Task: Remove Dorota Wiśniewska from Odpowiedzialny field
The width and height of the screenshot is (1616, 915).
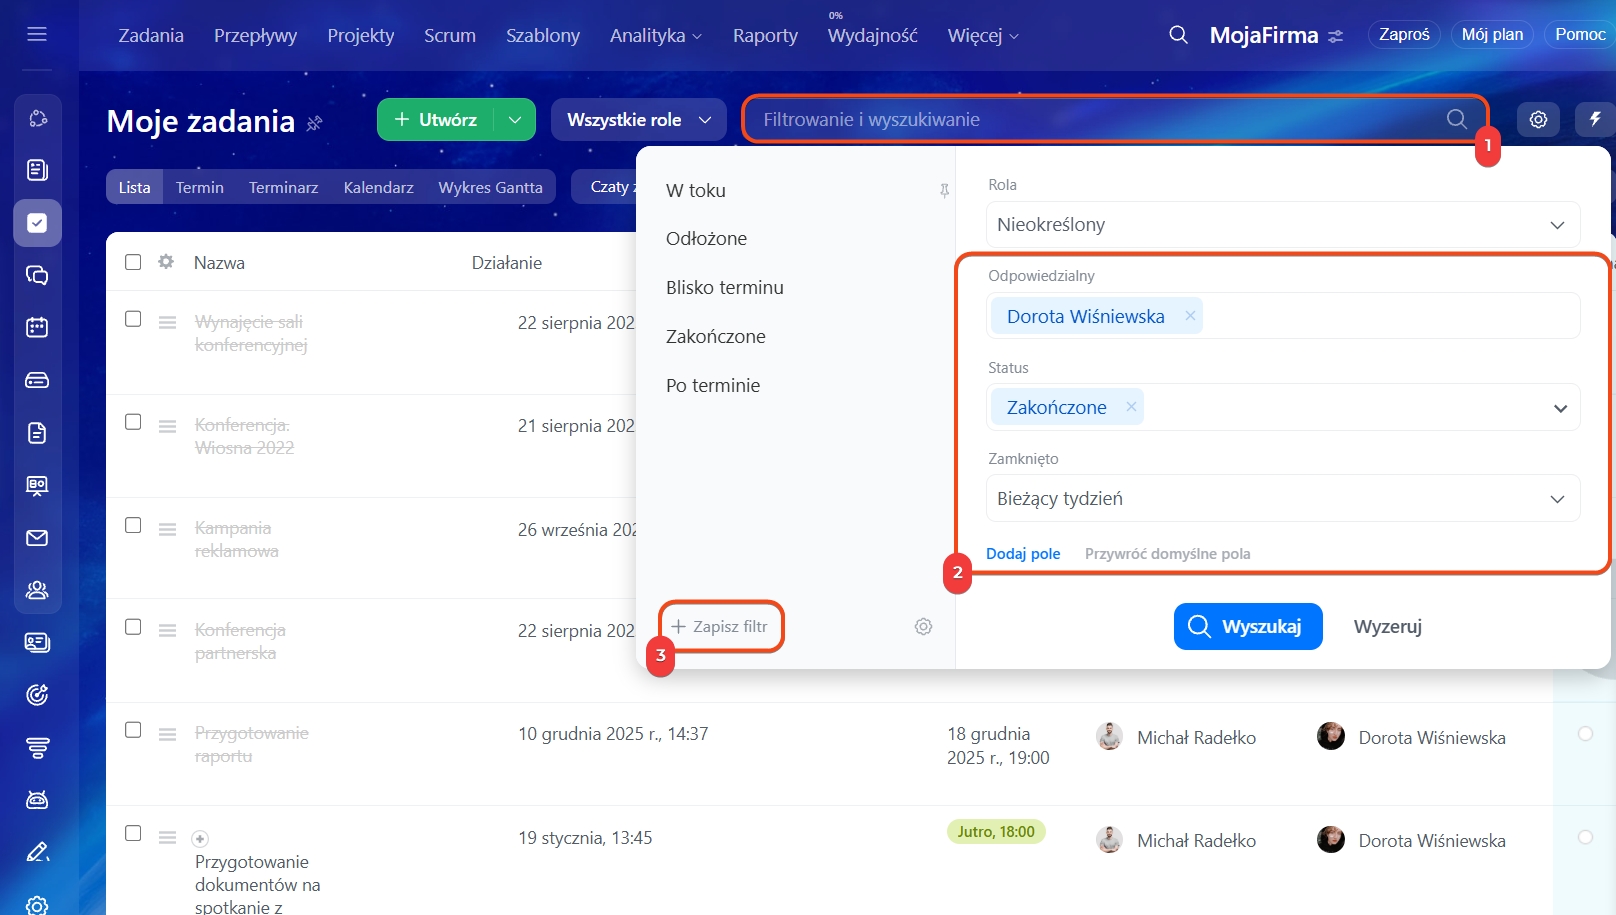Action: pos(1190,316)
